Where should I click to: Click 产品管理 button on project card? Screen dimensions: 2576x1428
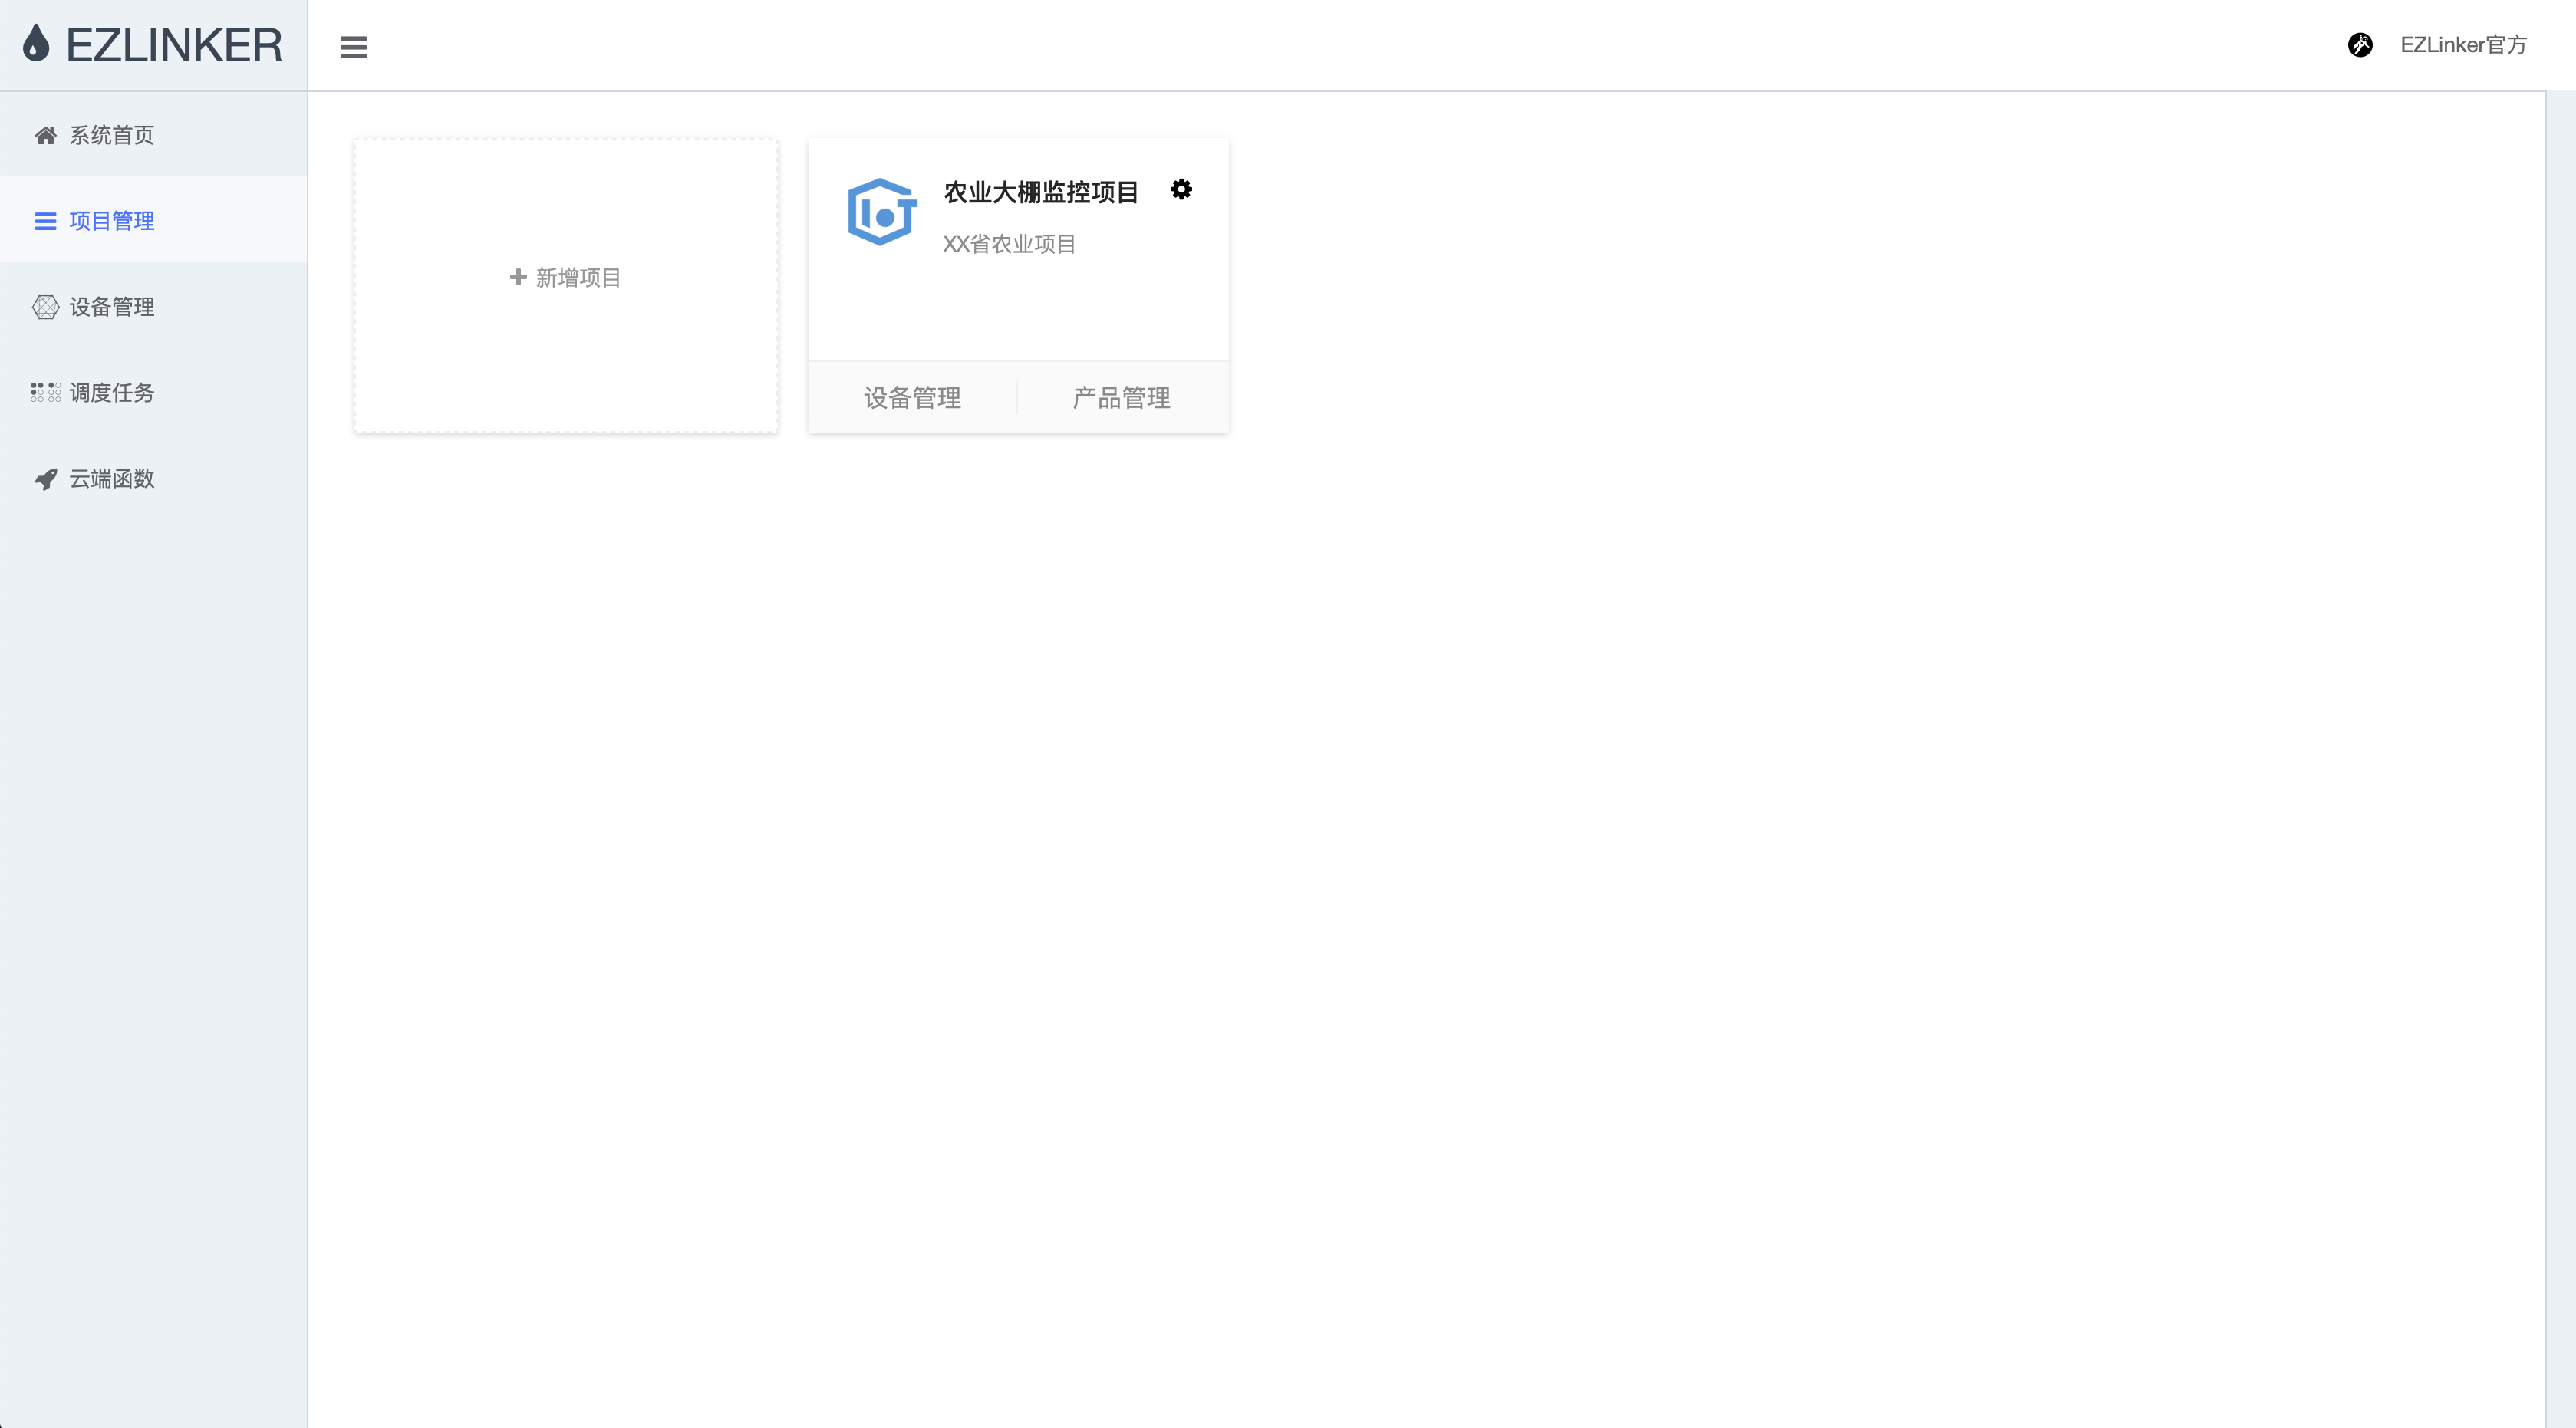coord(1122,398)
